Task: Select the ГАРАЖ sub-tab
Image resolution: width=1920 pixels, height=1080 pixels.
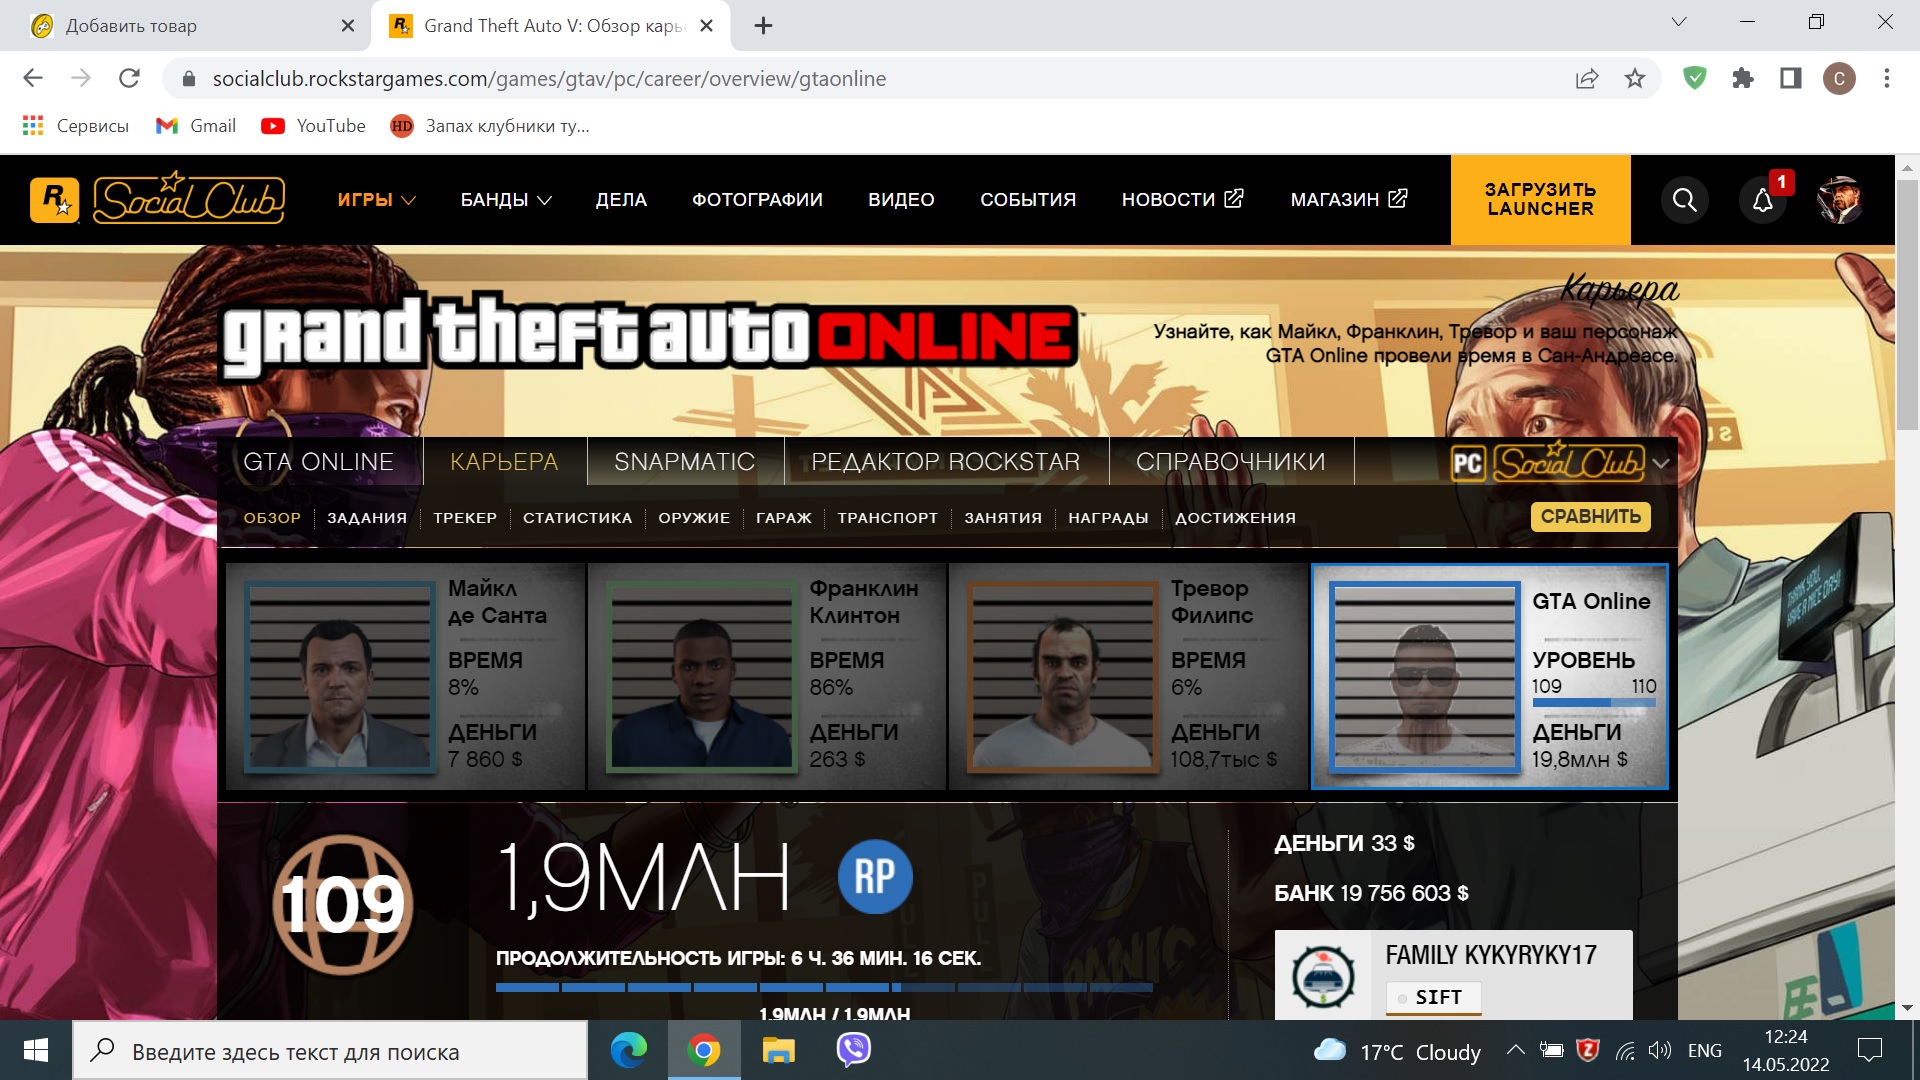Action: pos(784,518)
